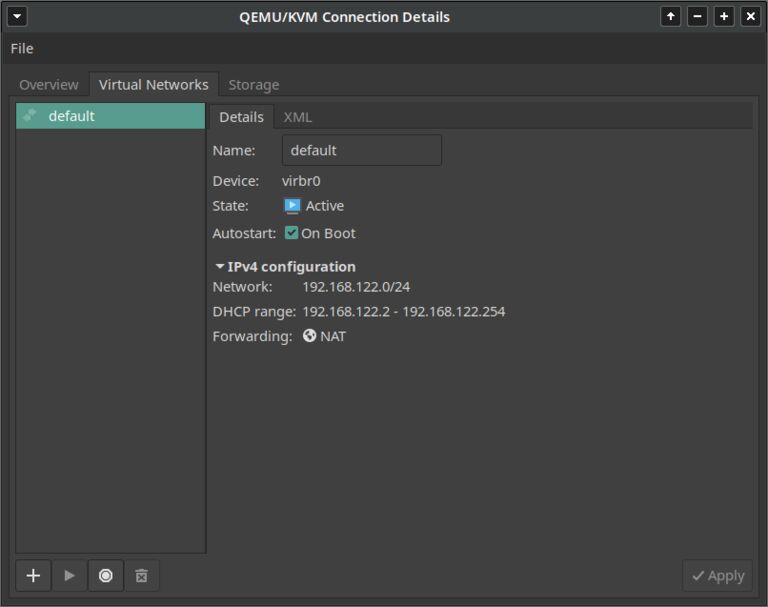Viewport: 768px width, 607px height.
Task: Click the keep-above up arrow title button
Action: coord(671,17)
